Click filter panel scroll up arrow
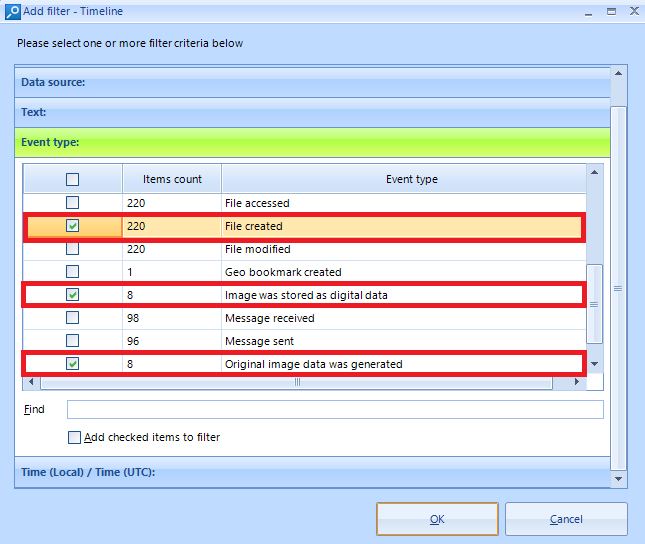Image resolution: width=645 pixels, height=544 pixels. (618, 74)
